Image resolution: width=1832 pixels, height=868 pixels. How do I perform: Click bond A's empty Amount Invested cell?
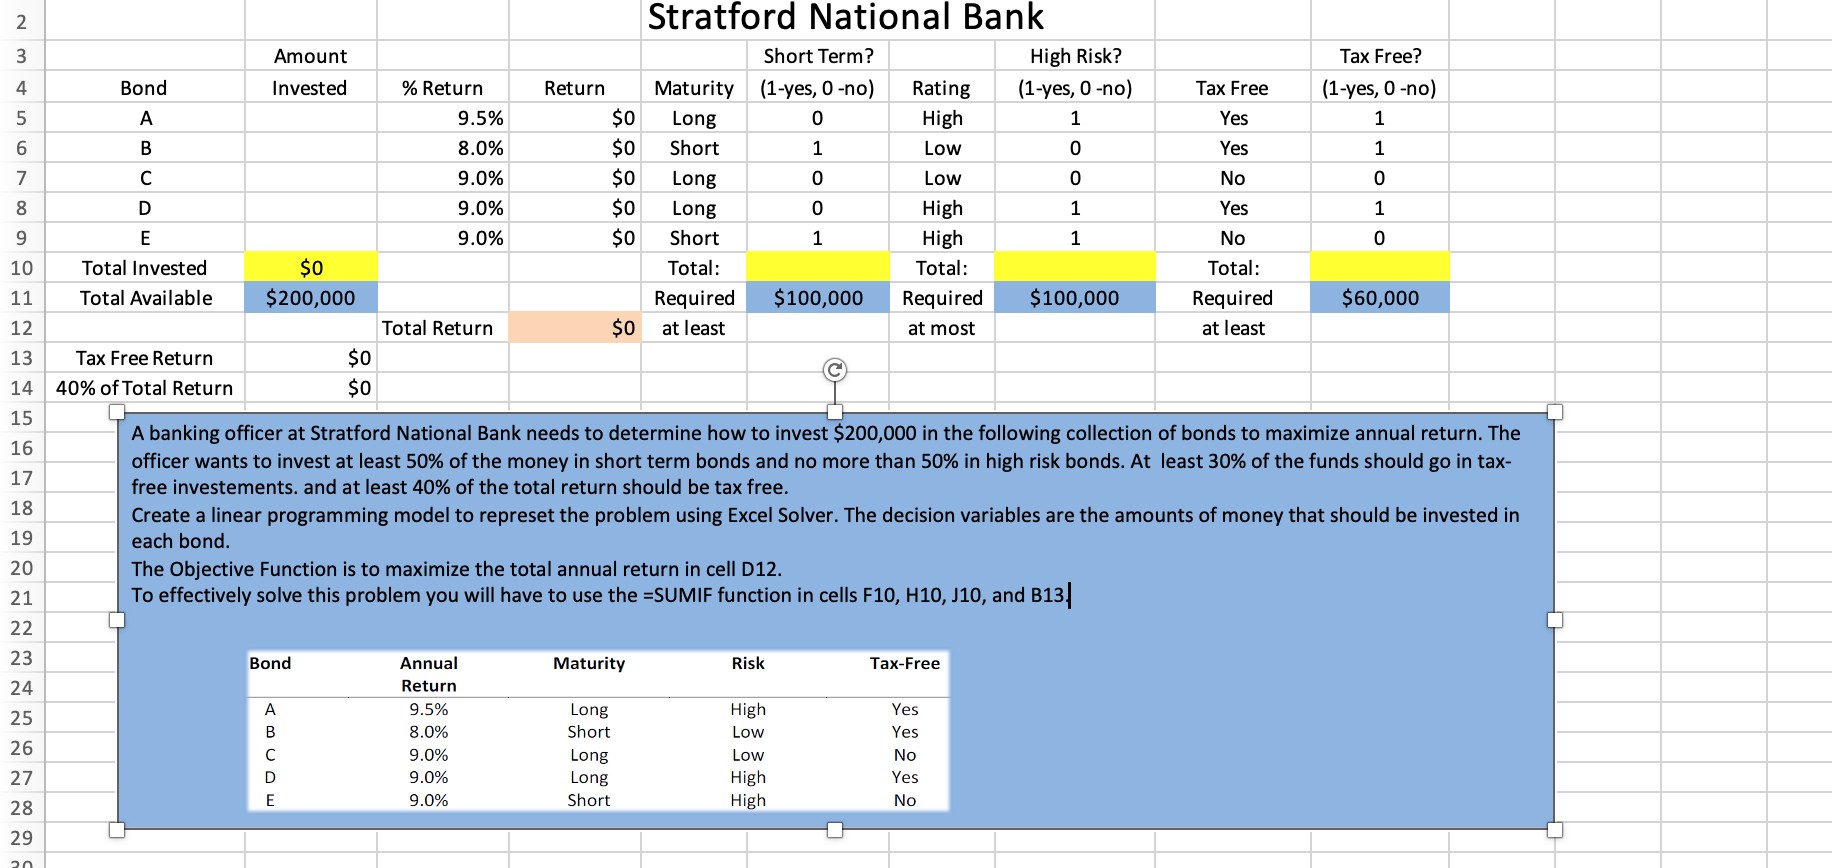[310, 118]
